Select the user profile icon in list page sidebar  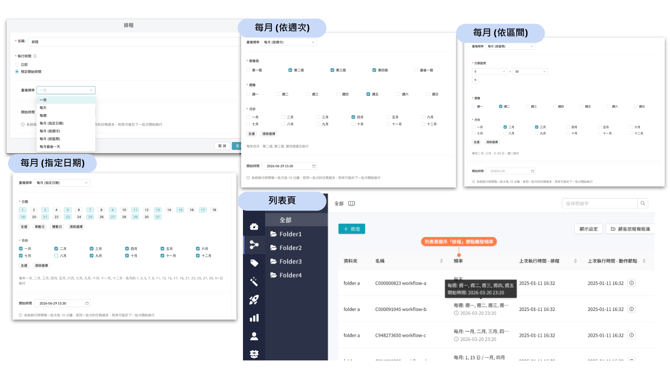pyautogui.click(x=254, y=336)
